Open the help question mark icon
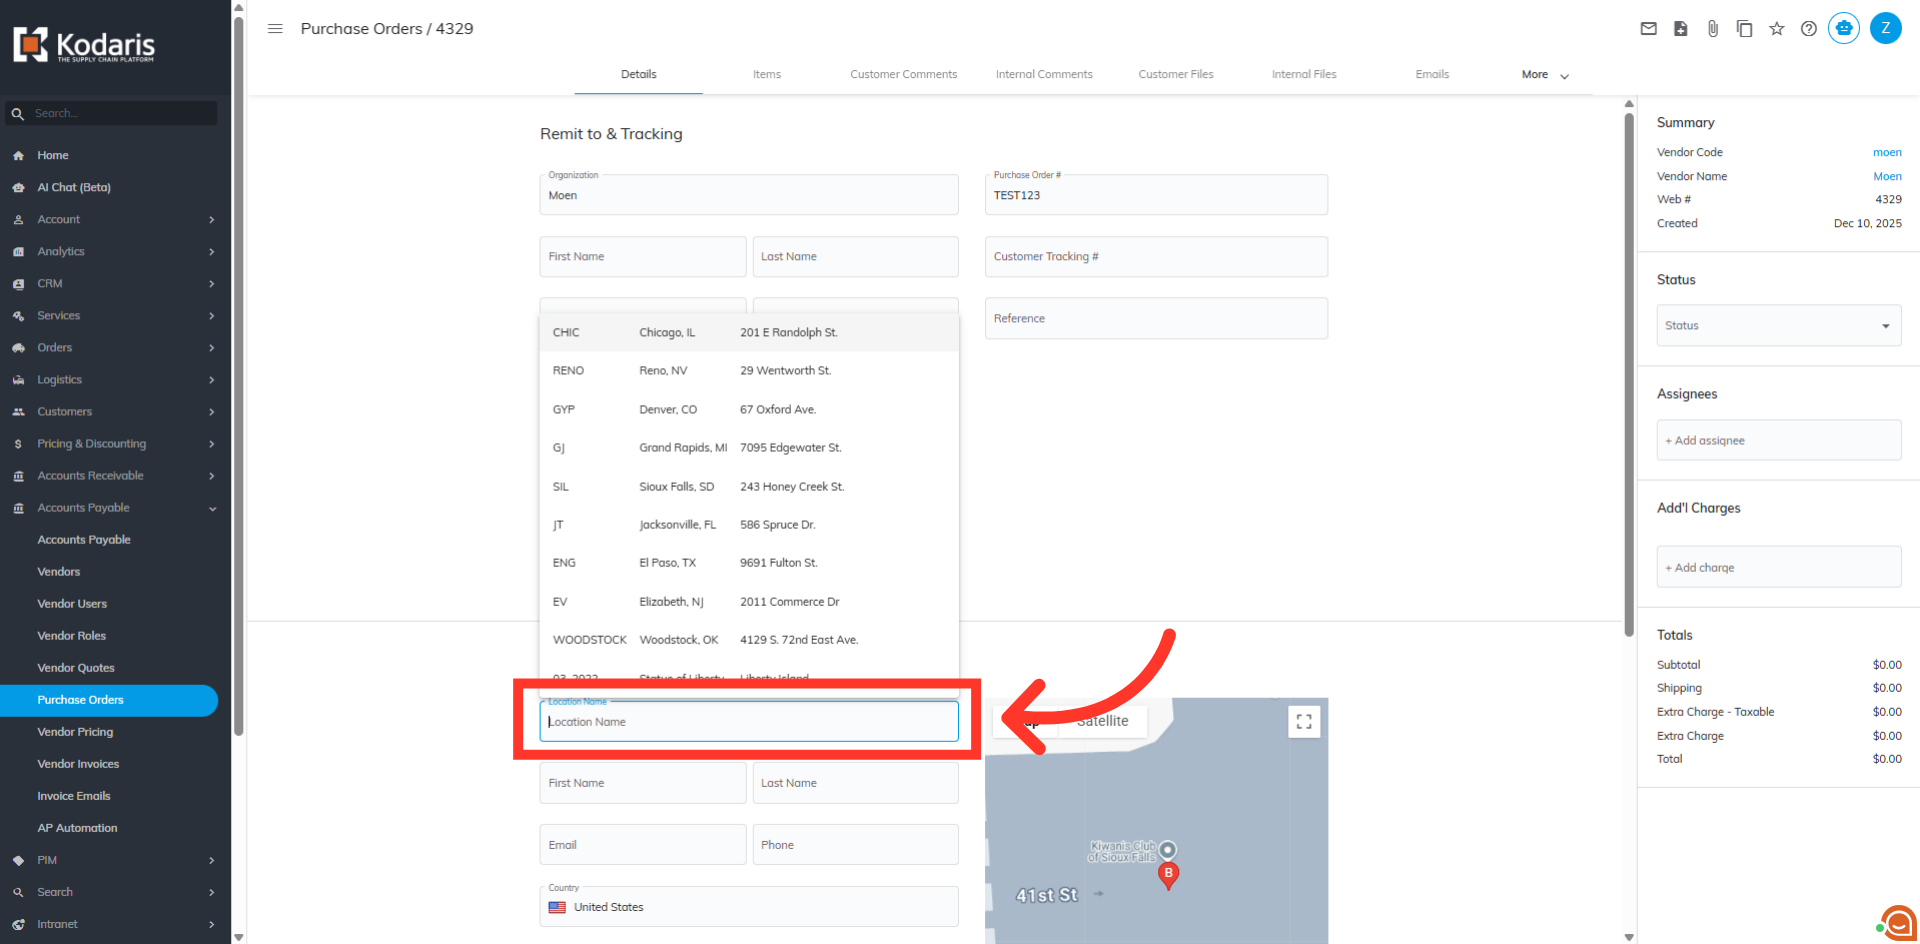This screenshot has height=944, width=1920. click(1809, 29)
